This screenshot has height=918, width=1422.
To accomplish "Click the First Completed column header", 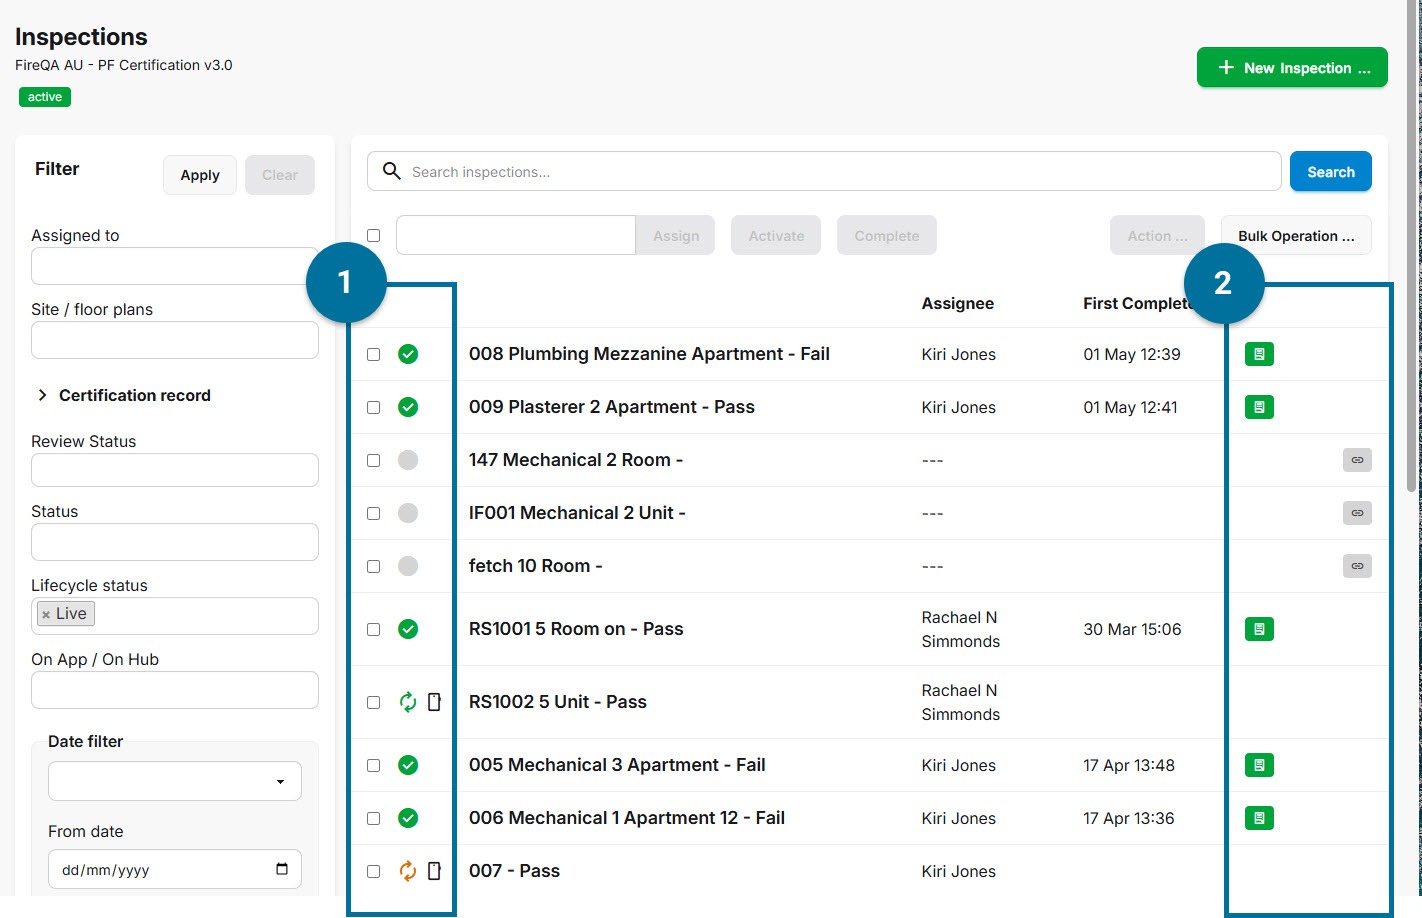I will point(1140,303).
